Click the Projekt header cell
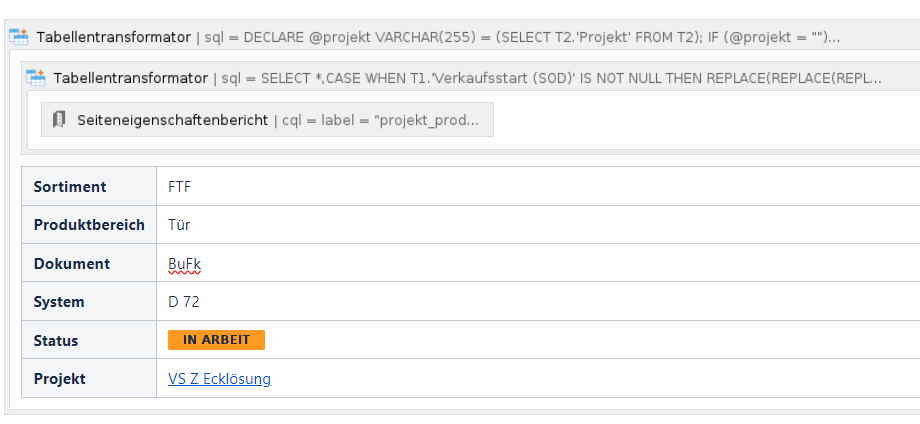 89,378
